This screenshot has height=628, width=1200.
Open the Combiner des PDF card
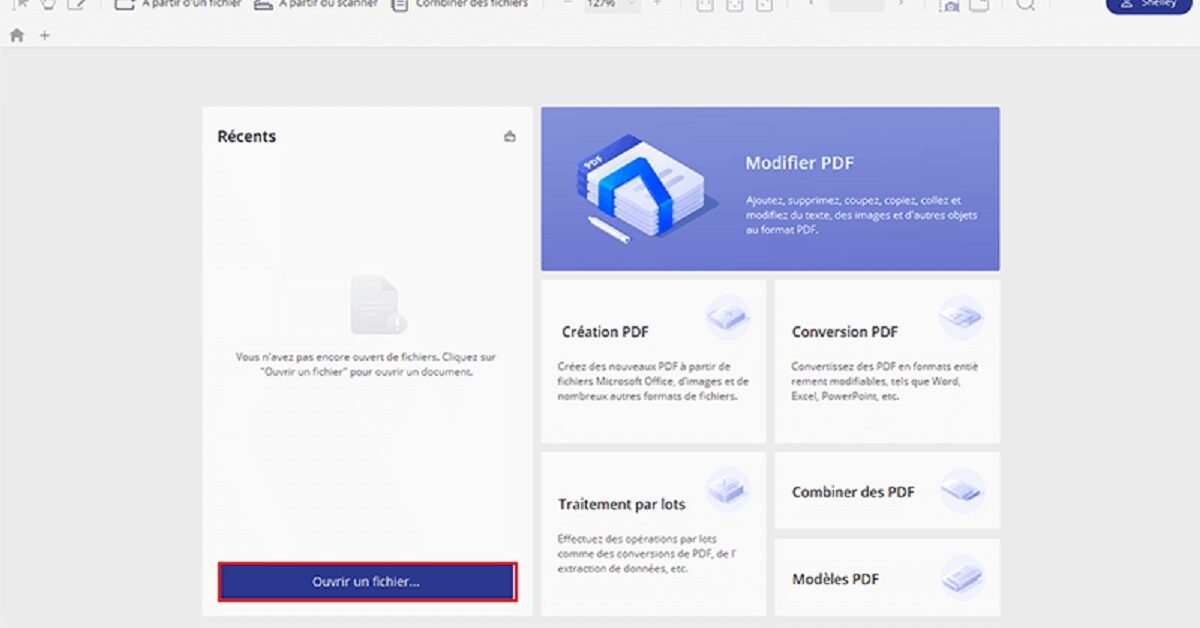pyautogui.click(x=887, y=490)
